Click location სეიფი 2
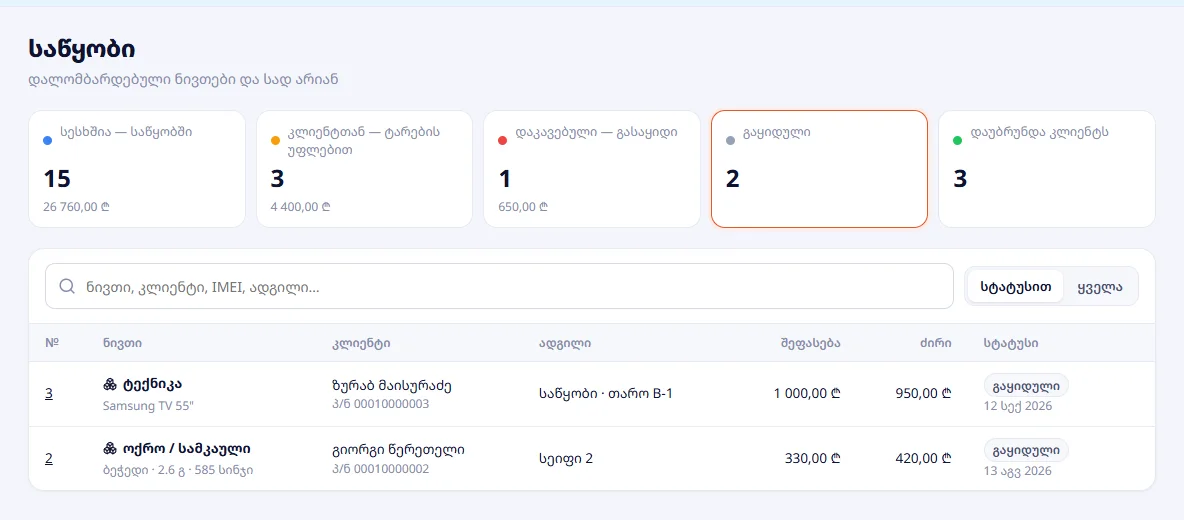The width and height of the screenshot is (1184, 520). [566, 458]
